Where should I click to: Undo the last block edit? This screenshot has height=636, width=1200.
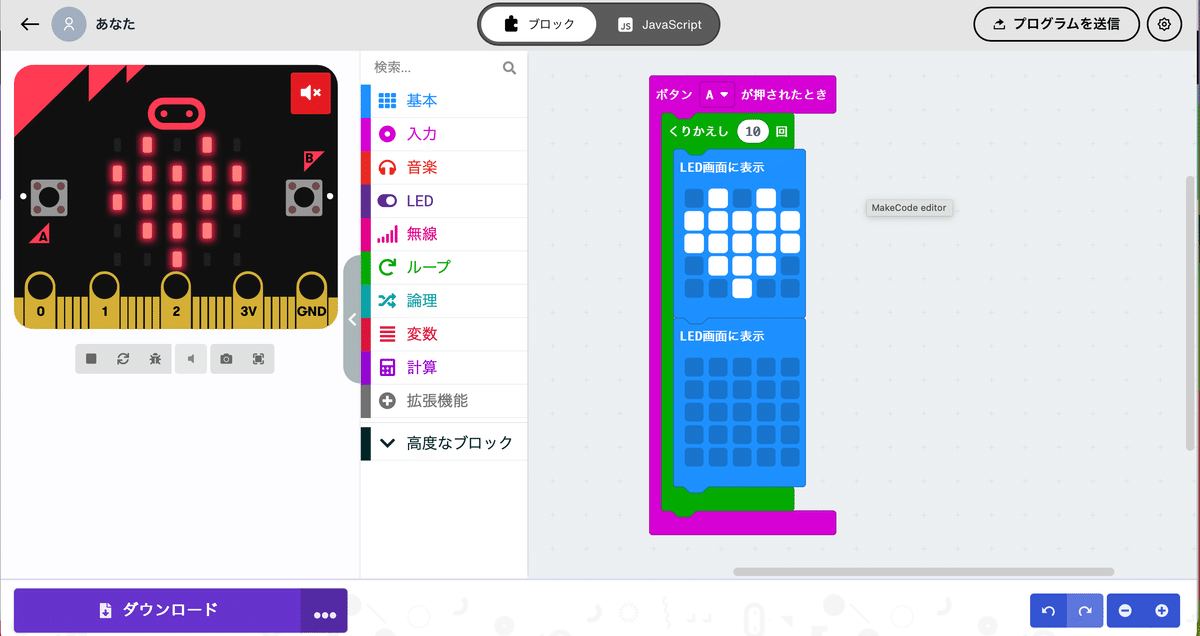pos(1047,610)
